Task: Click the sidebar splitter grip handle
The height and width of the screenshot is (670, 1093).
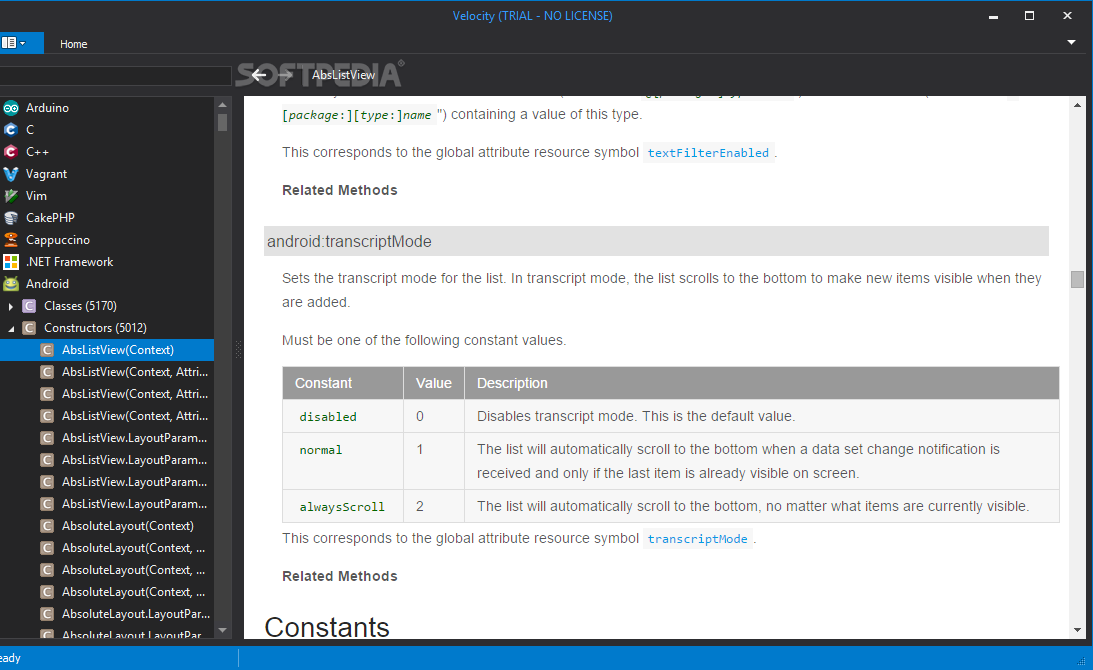Action: pos(238,350)
